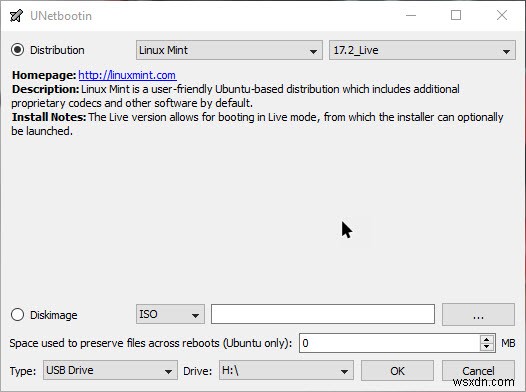Click the 'Drive:' label text

tap(198, 371)
